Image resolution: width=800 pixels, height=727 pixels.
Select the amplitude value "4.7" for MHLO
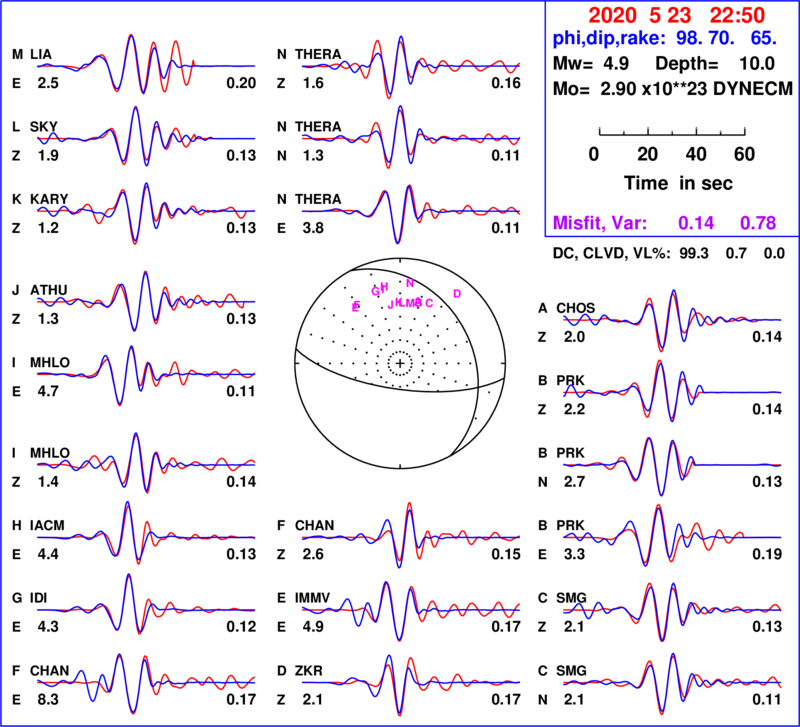click(48, 391)
